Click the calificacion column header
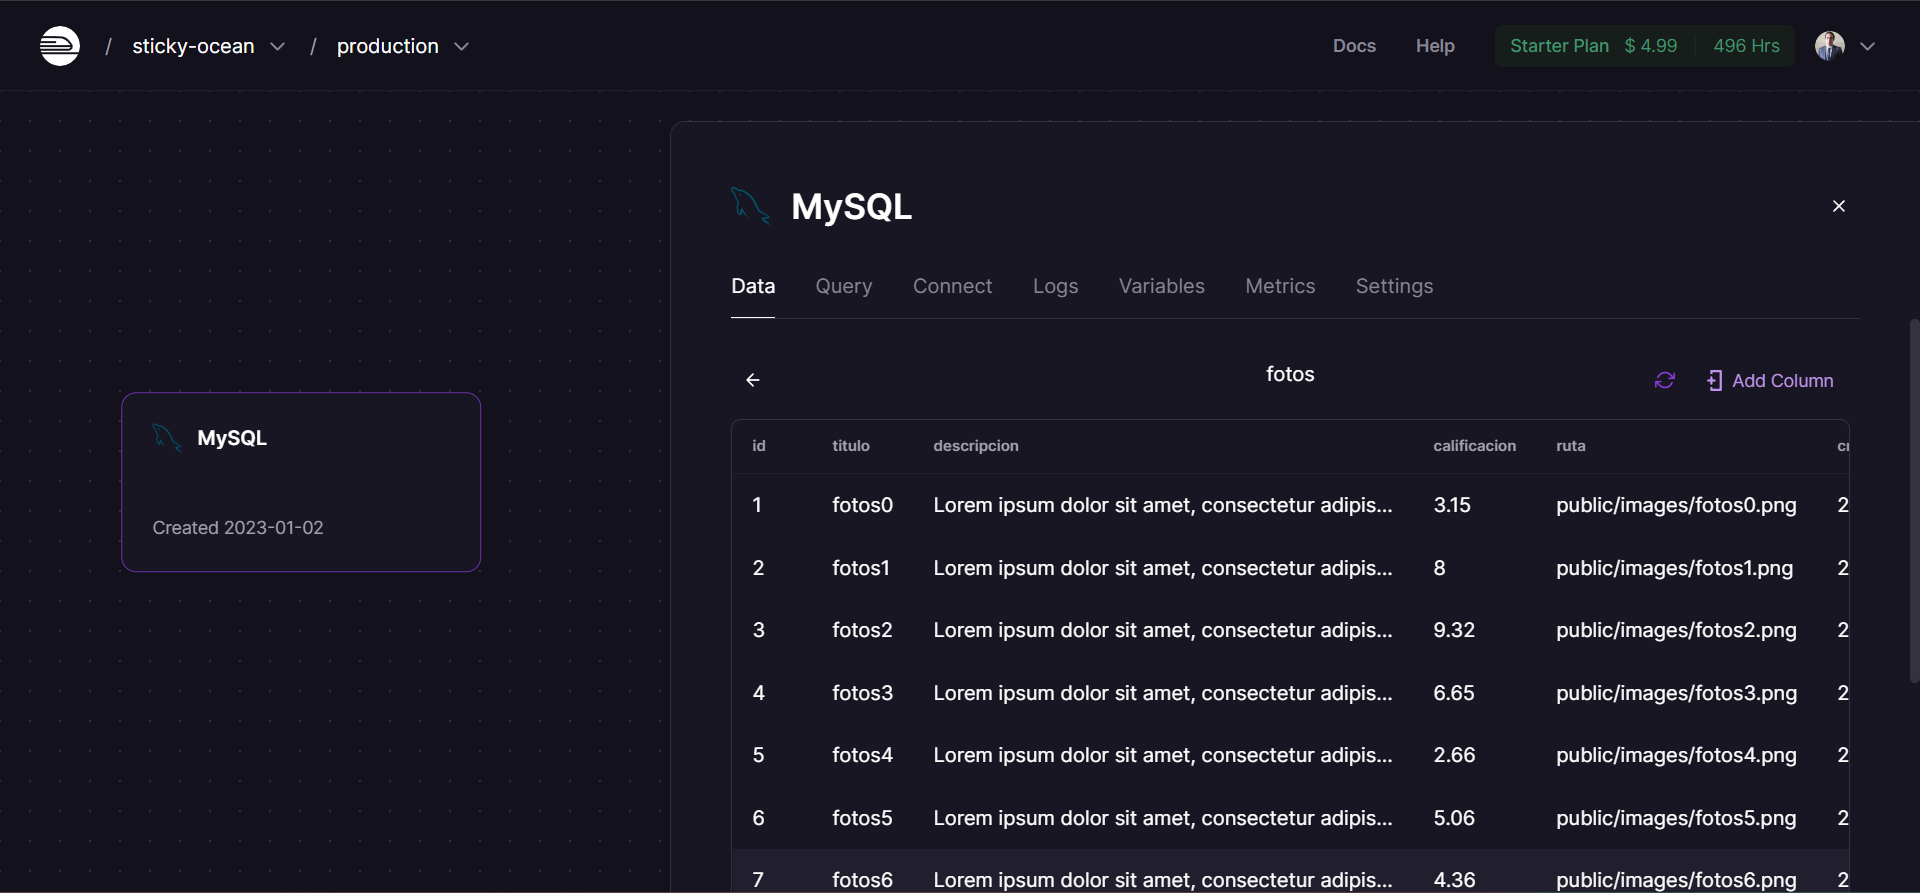 tap(1474, 446)
